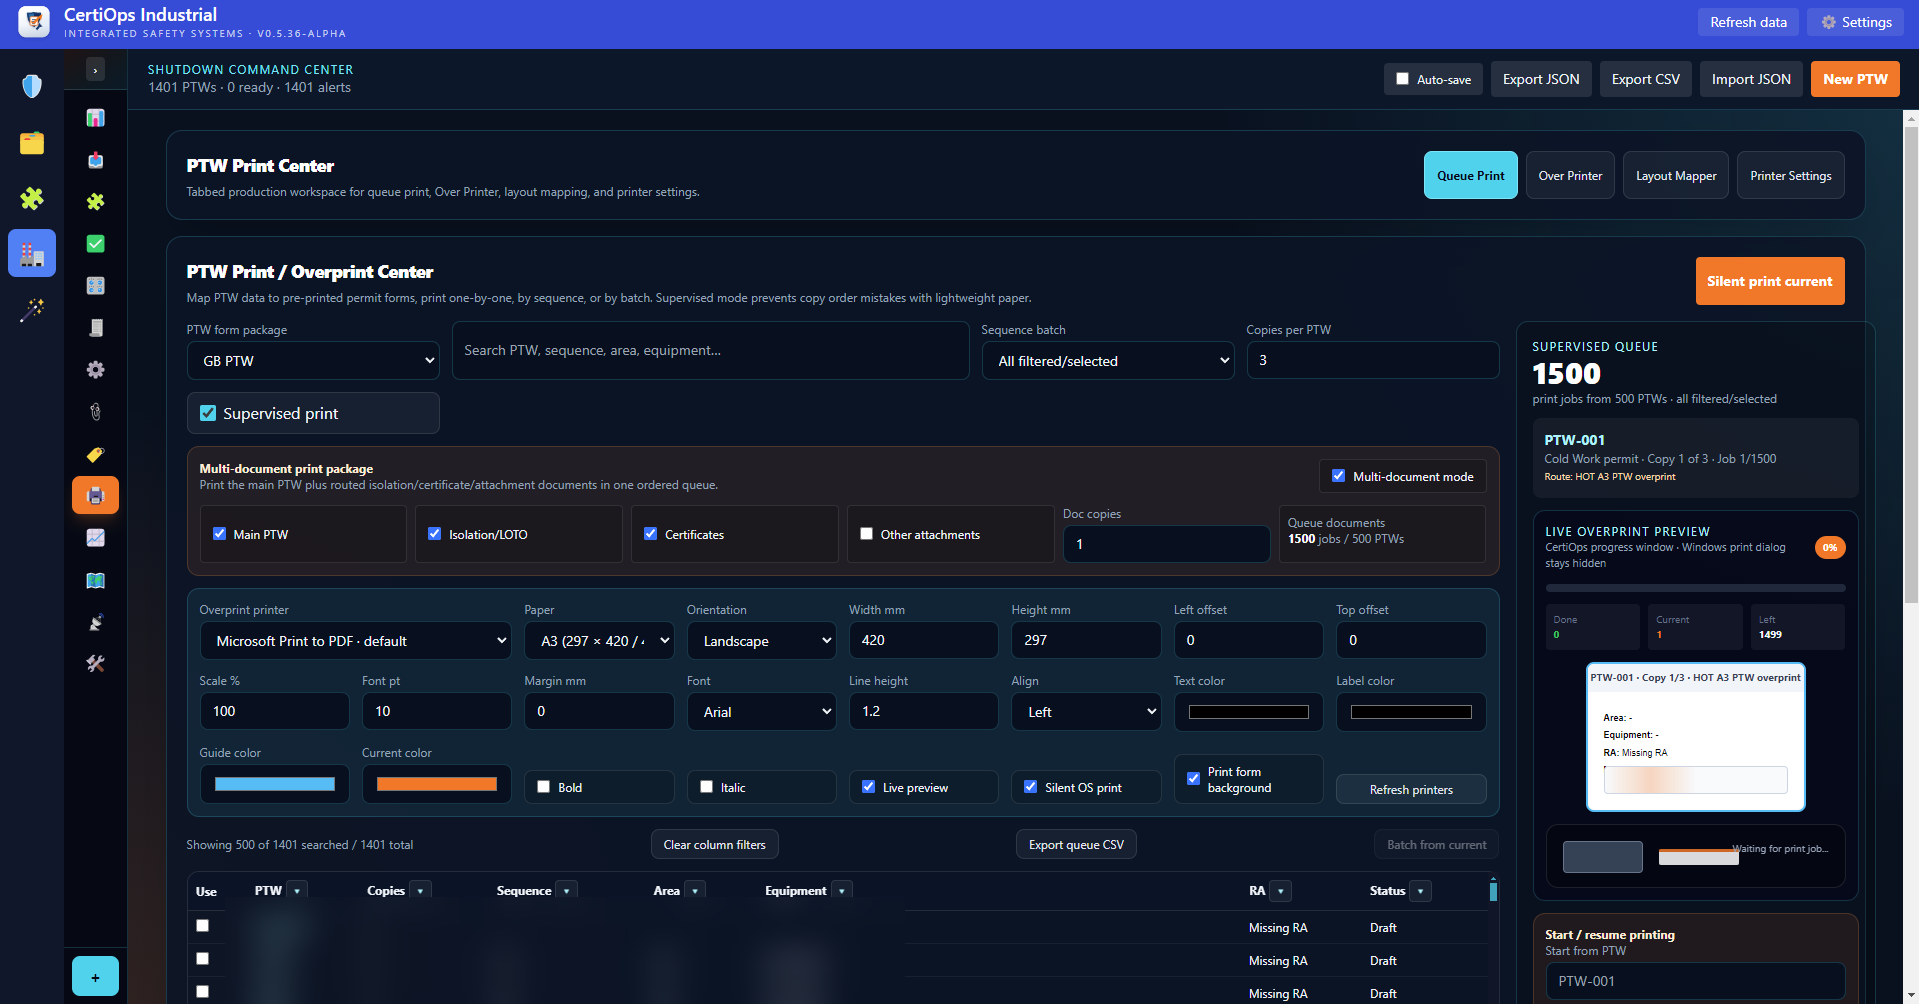Open the factory module icon
This screenshot has width=1919, height=1004.
coord(32,254)
